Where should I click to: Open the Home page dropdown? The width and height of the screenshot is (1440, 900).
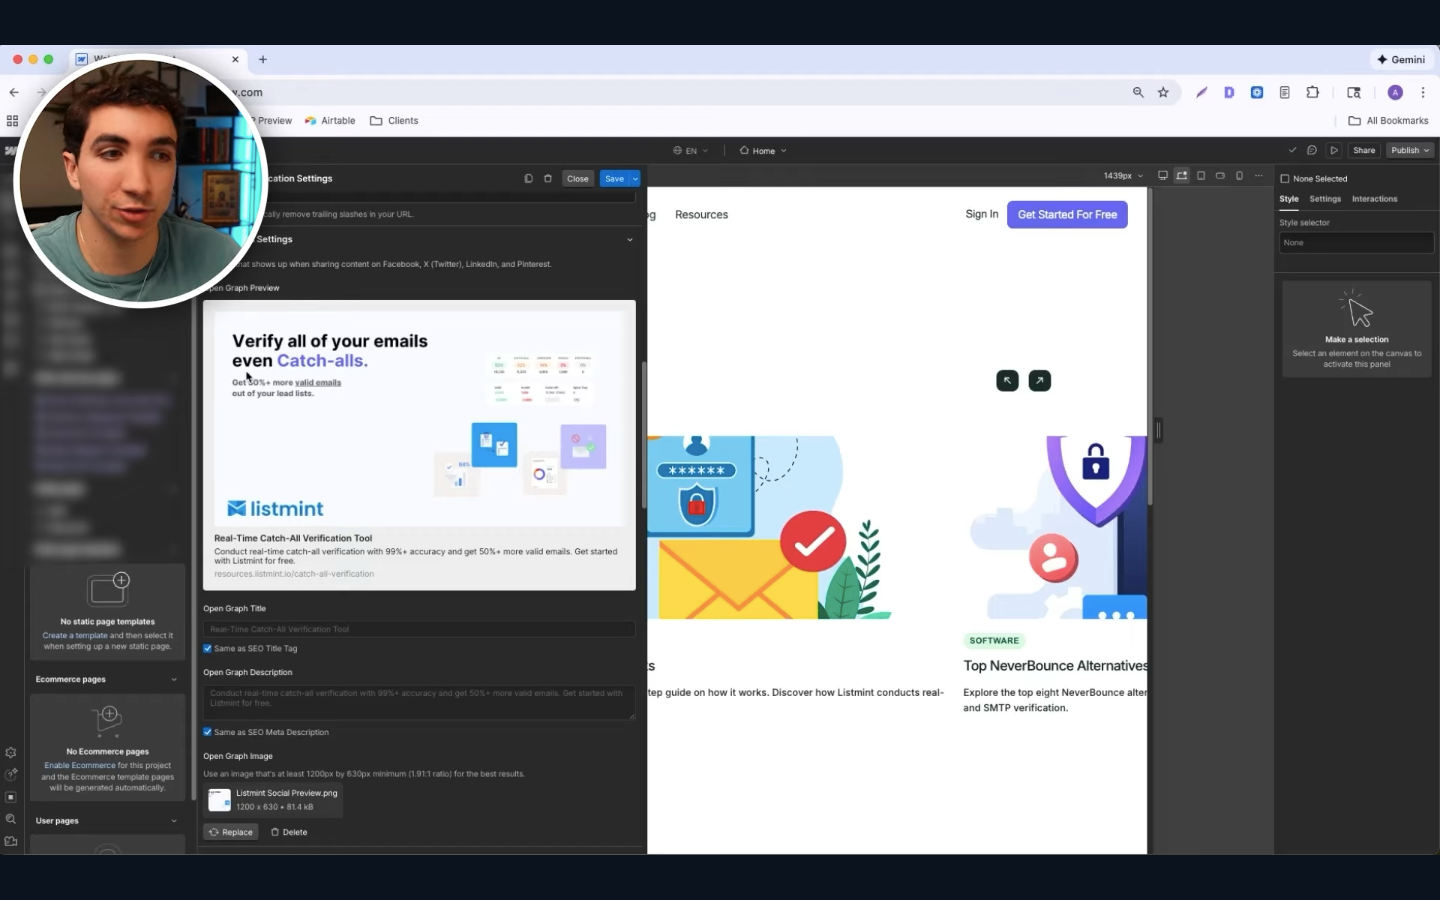tap(763, 151)
